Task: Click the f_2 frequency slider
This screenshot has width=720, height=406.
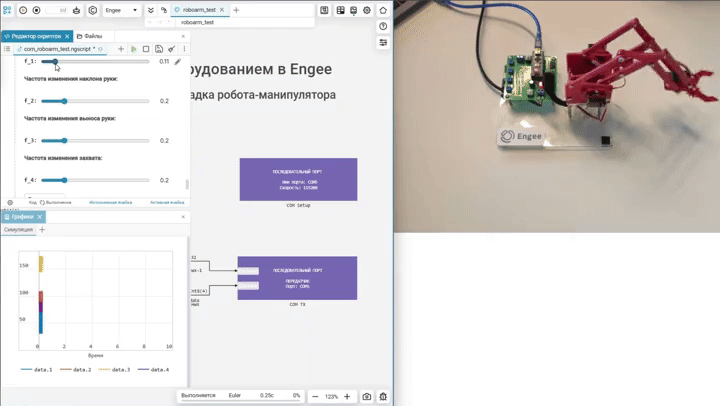Action: click(64, 101)
